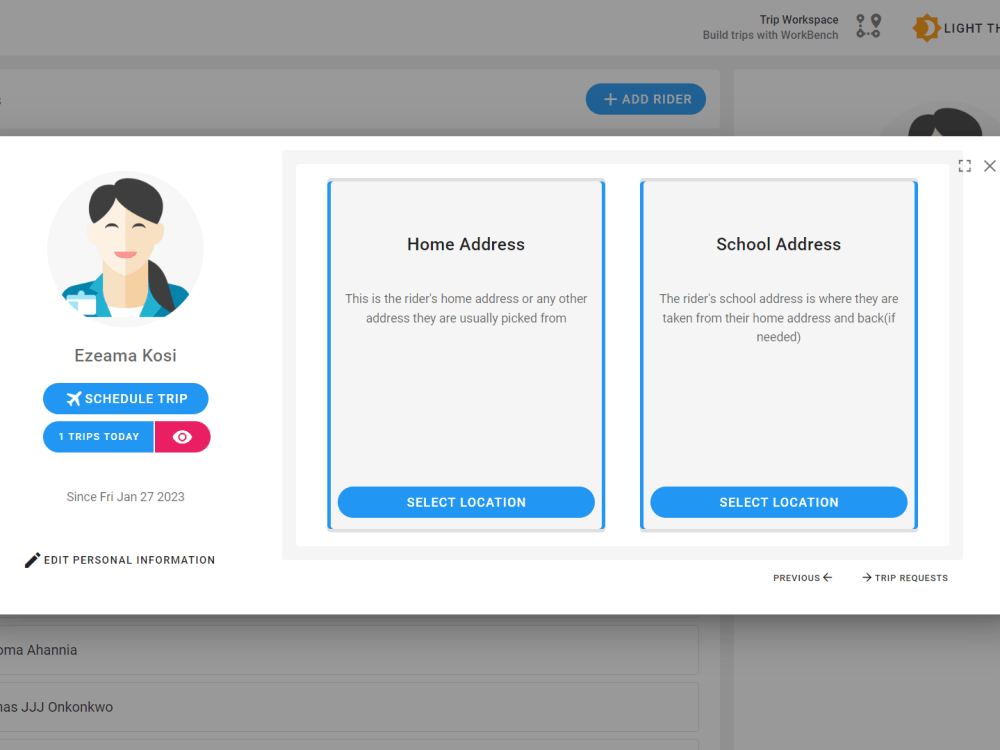Click 'Since Fri Jan 27 2023' text
The height and width of the screenshot is (750, 1000).
point(126,497)
